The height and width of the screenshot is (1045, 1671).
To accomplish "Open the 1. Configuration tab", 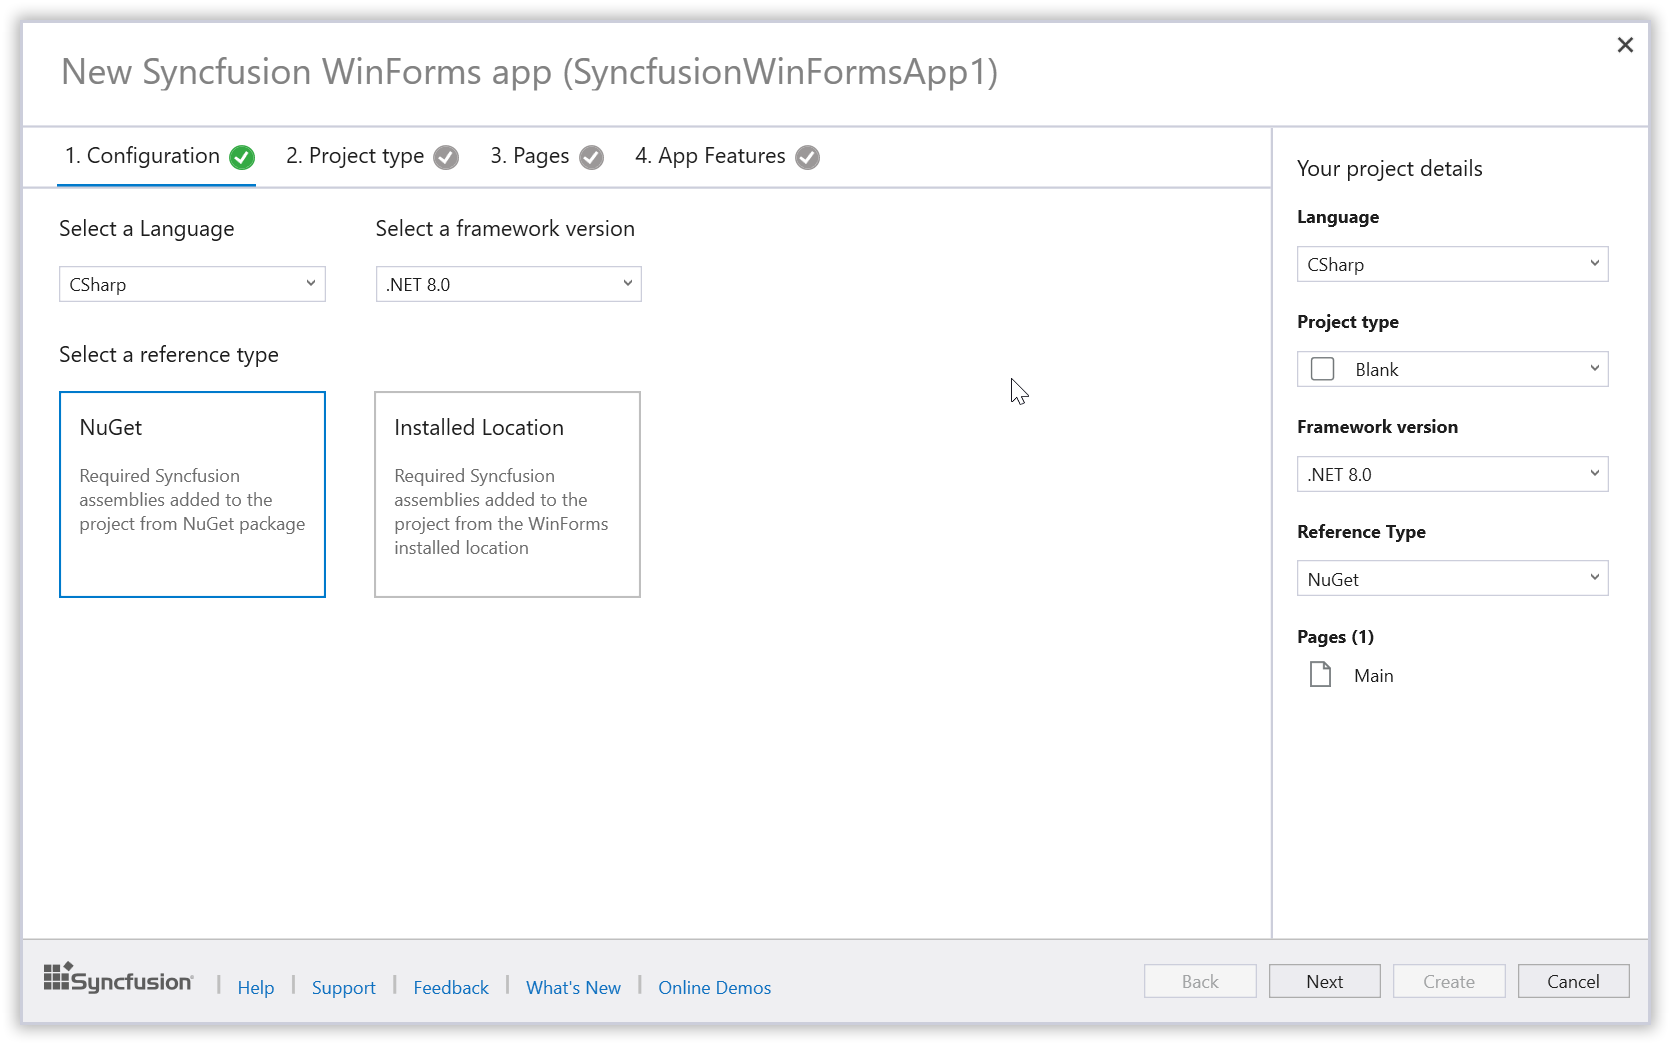I will pyautogui.click(x=156, y=156).
